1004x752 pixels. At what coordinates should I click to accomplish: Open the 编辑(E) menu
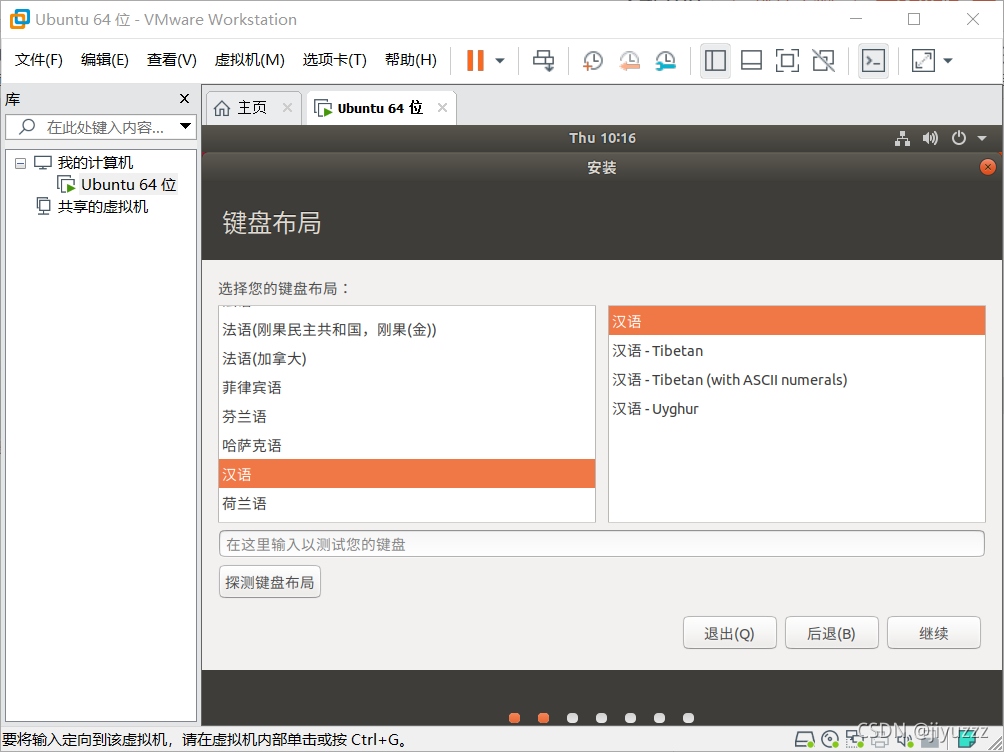tap(104, 60)
